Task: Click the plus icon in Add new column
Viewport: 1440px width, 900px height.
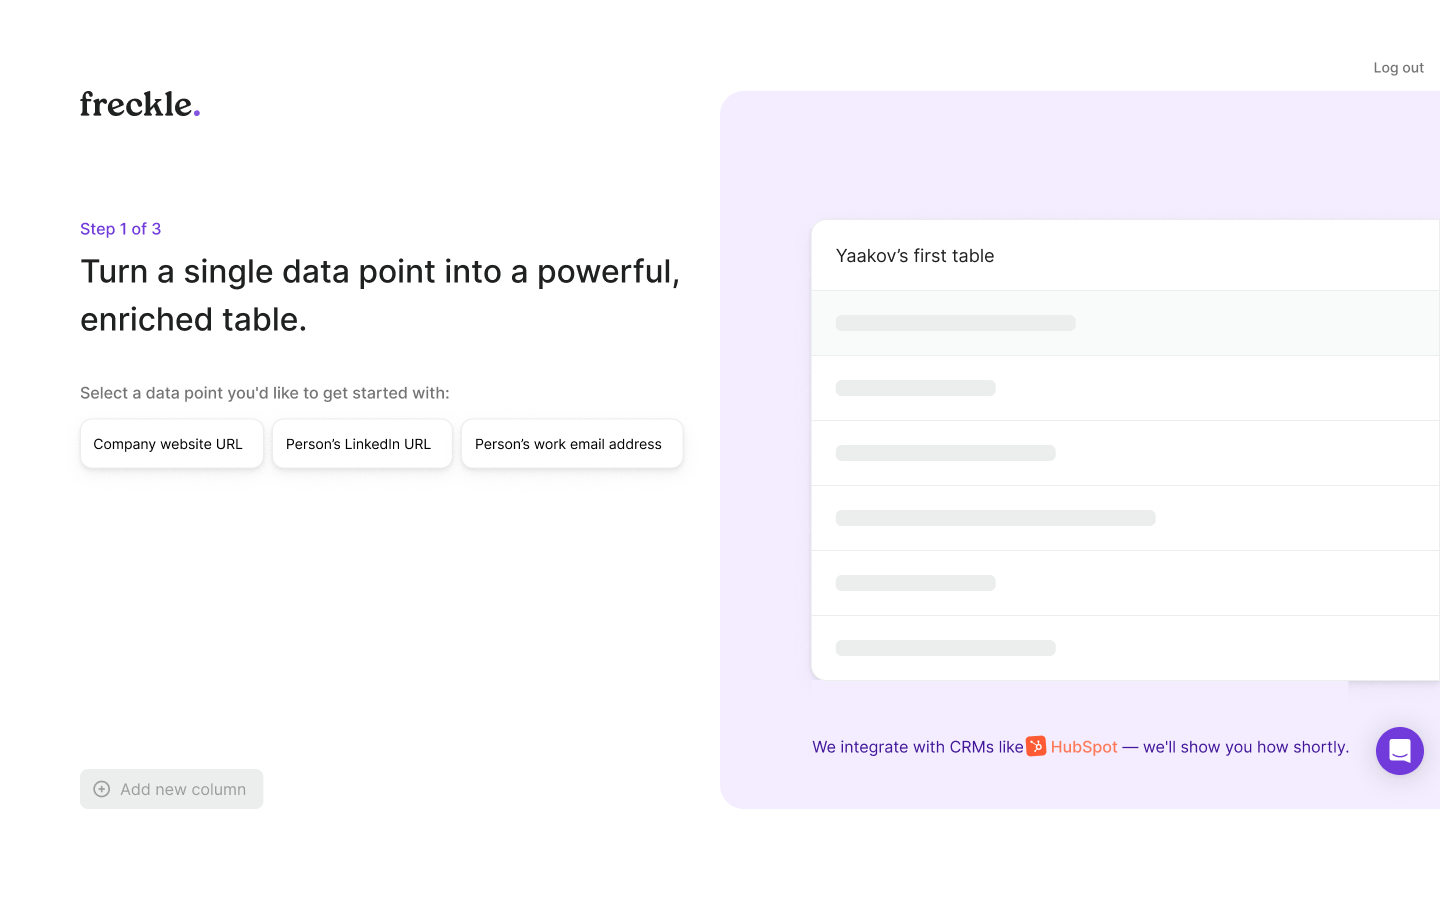Action: [x=102, y=789]
